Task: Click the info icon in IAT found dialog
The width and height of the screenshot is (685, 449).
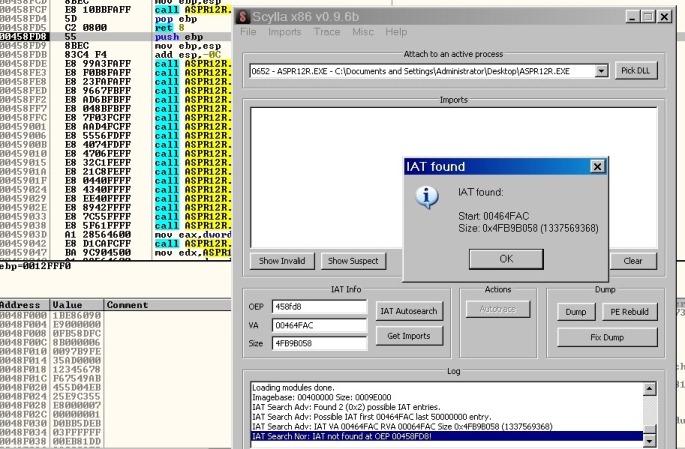Action: tap(427, 197)
